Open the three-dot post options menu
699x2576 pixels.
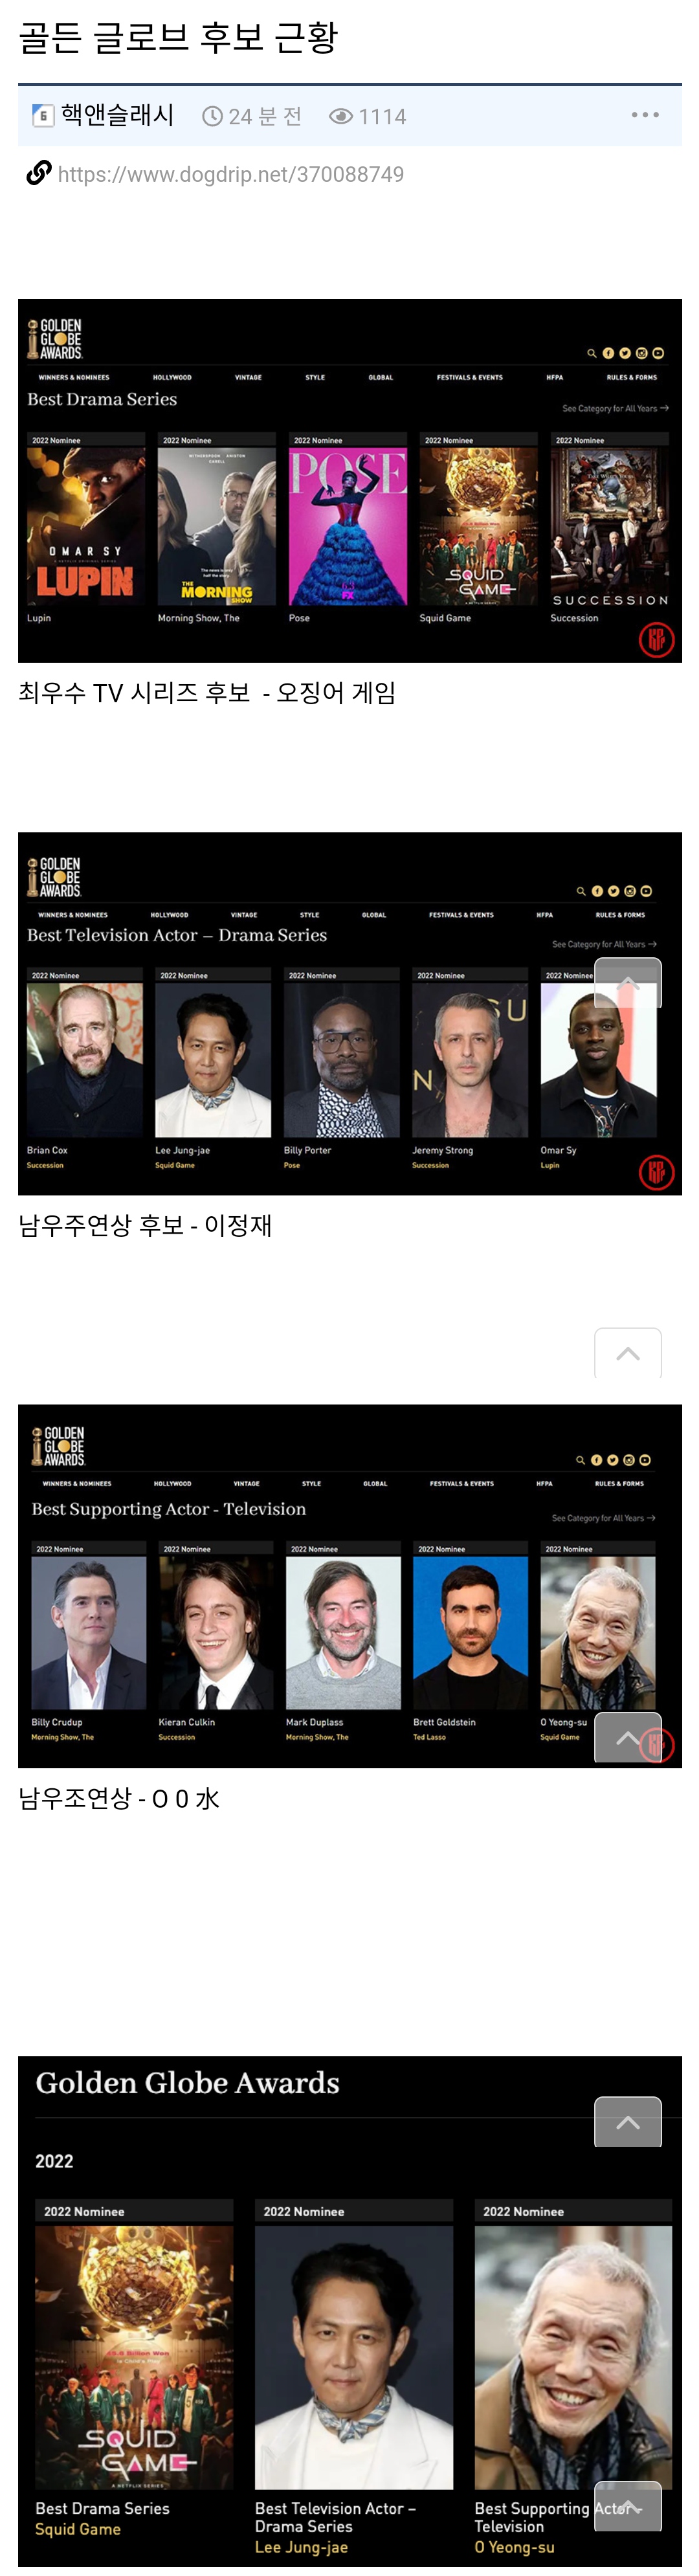tap(645, 115)
